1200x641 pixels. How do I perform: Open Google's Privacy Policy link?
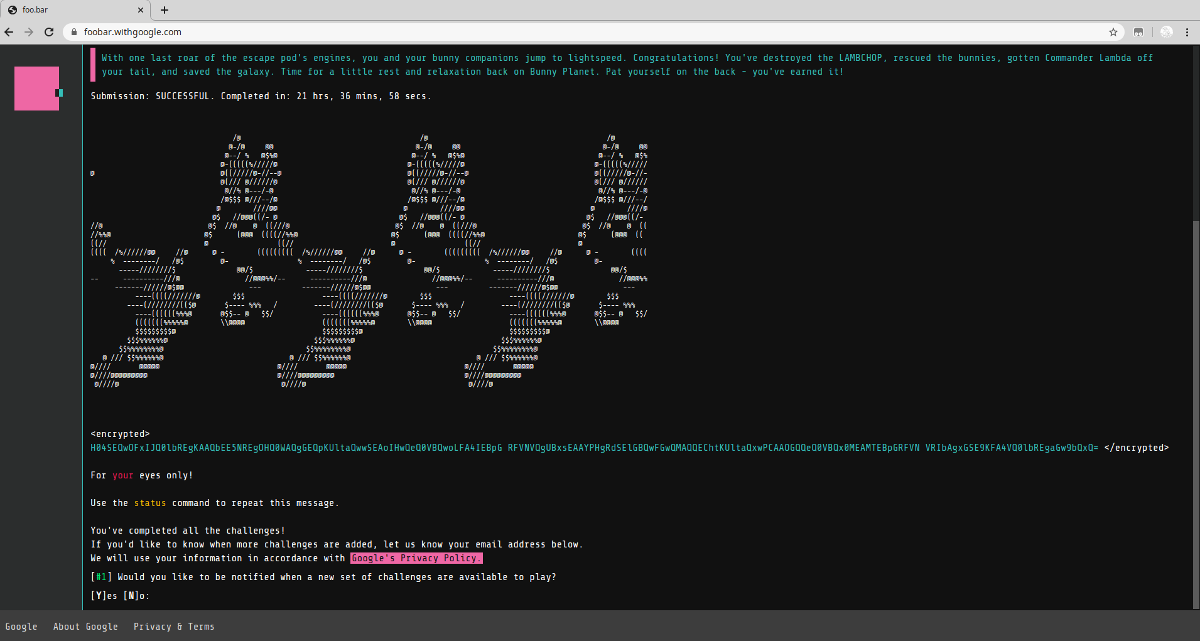[416, 558]
